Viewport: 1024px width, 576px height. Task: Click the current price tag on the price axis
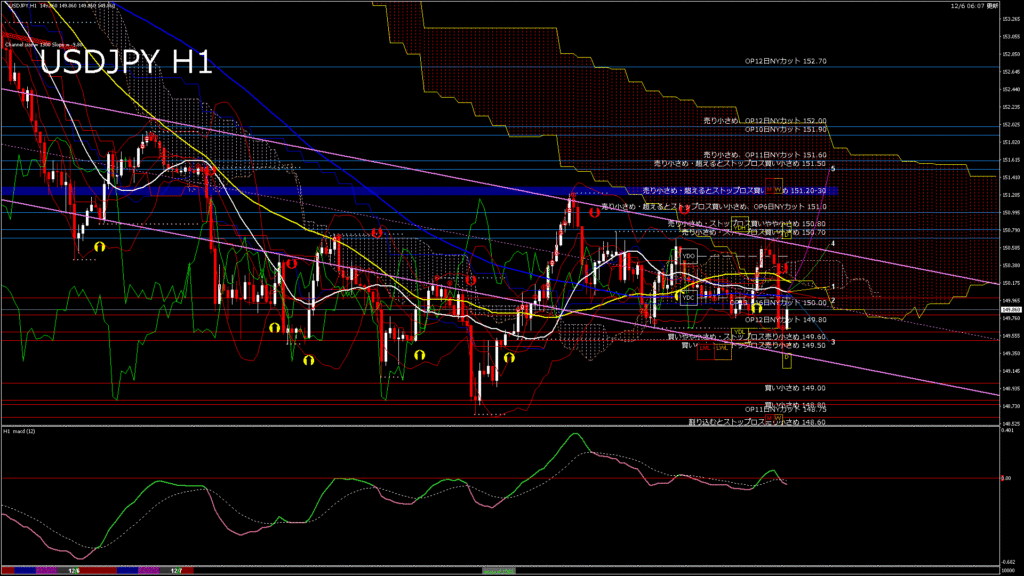coord(1011,310)
